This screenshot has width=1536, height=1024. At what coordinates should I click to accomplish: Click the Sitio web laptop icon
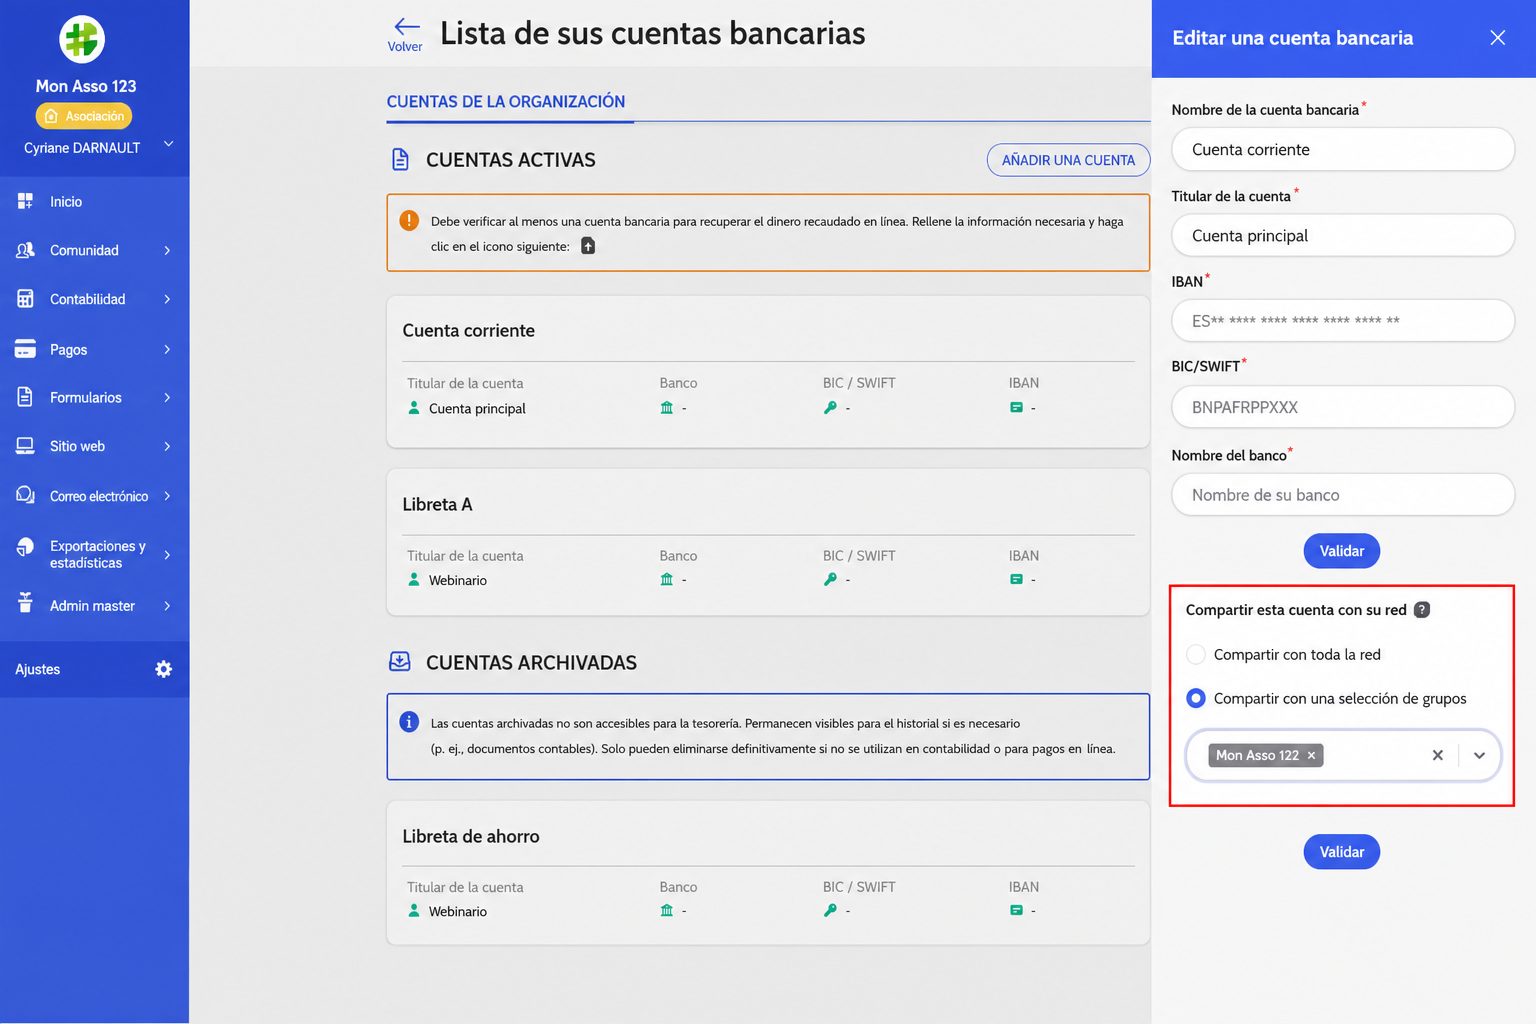[x=25, y=446]
